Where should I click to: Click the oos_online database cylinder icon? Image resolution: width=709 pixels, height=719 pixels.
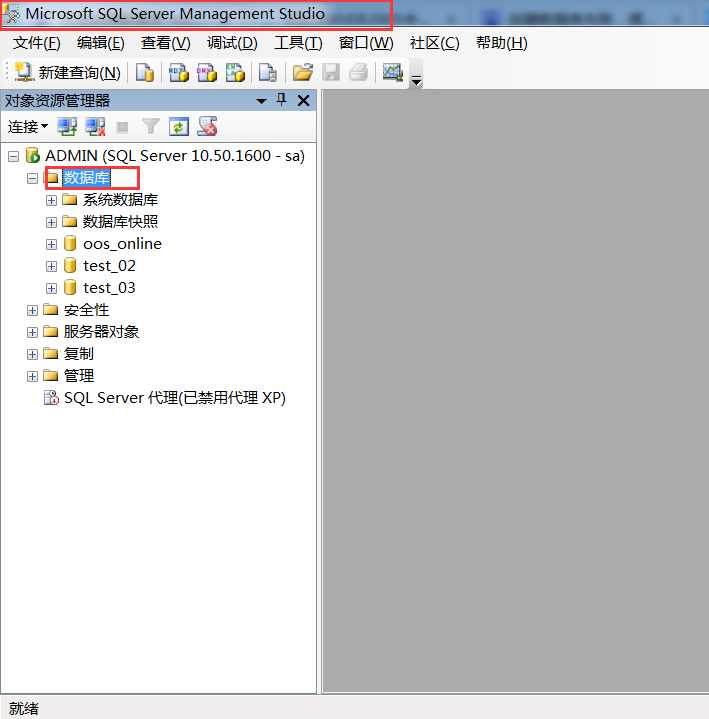[x=70, y=243]
